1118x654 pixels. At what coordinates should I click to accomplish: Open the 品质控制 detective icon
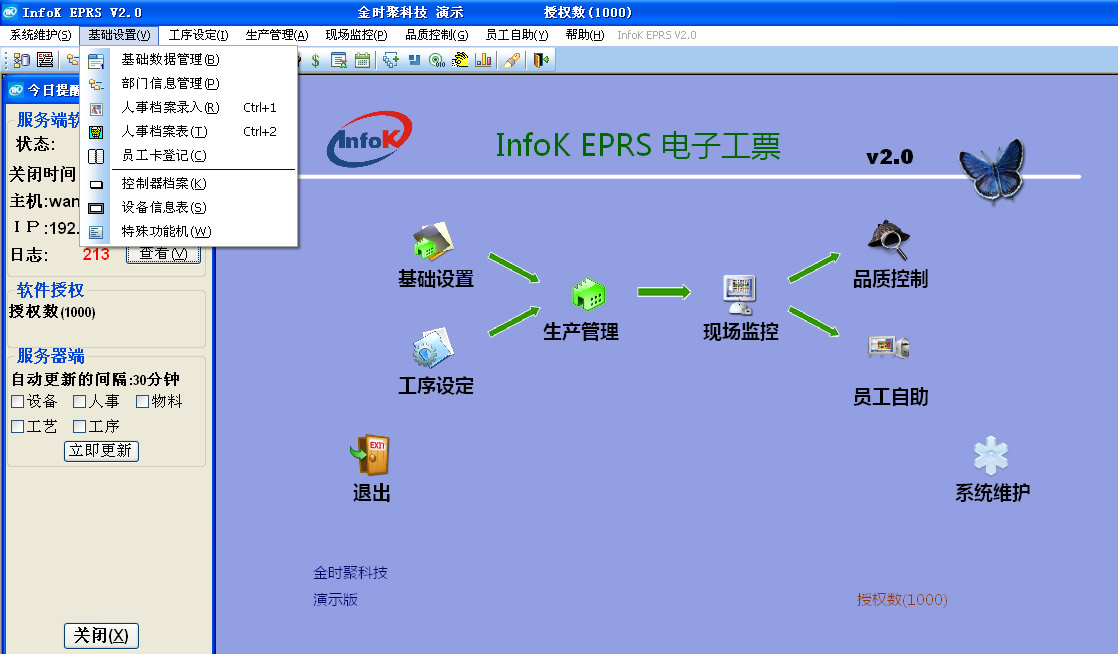[888, 240]
